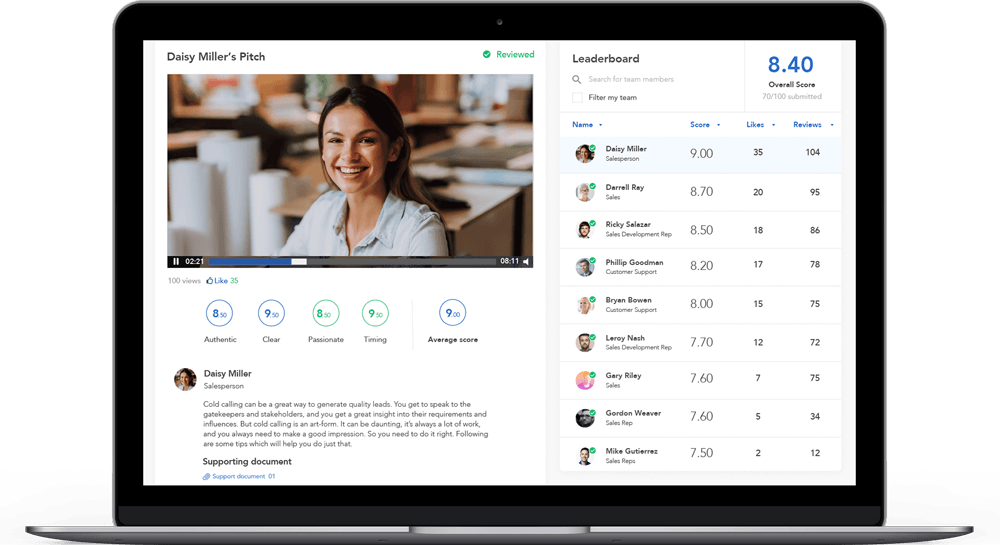Sort leaderboard by Reviews column
Viewport: 1000px width, 545px height.
point(813,125)
